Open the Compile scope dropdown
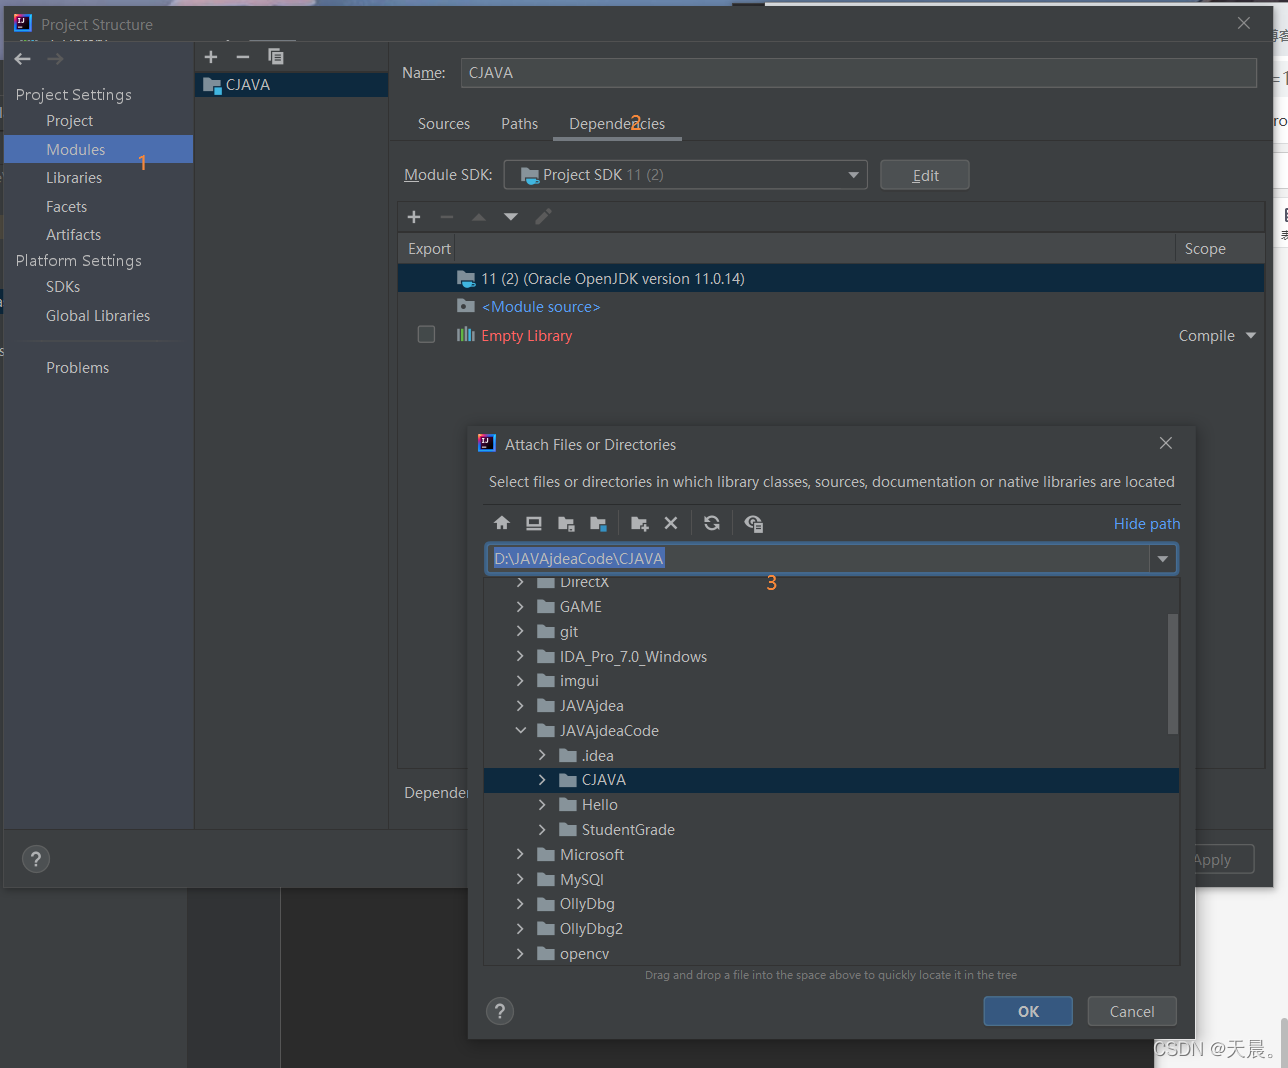This screenshot has width=1288, height=1068. coord(1251,336)
